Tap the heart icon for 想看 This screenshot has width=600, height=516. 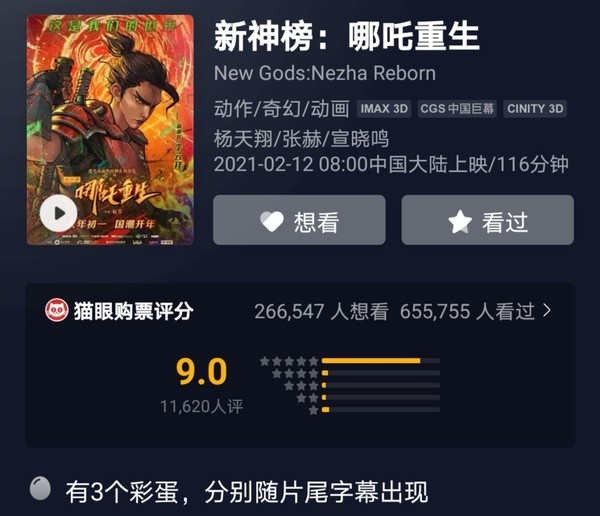272,221
